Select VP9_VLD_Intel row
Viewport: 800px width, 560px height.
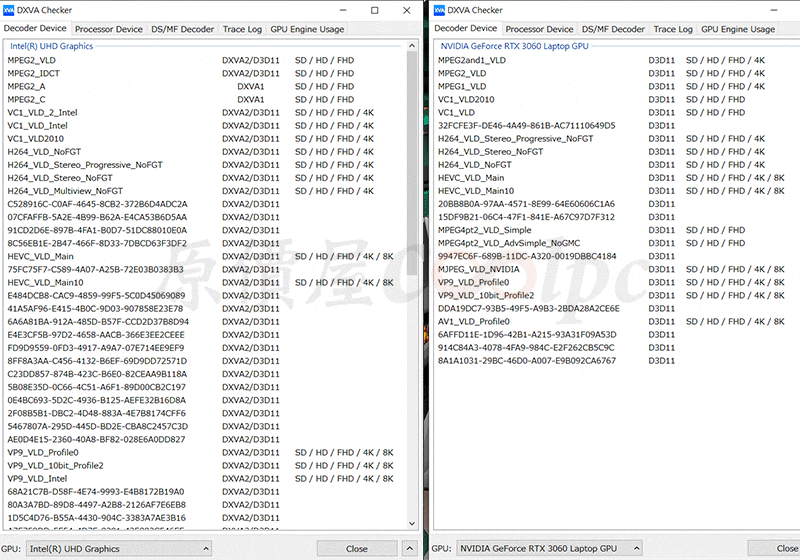[205, 478]
